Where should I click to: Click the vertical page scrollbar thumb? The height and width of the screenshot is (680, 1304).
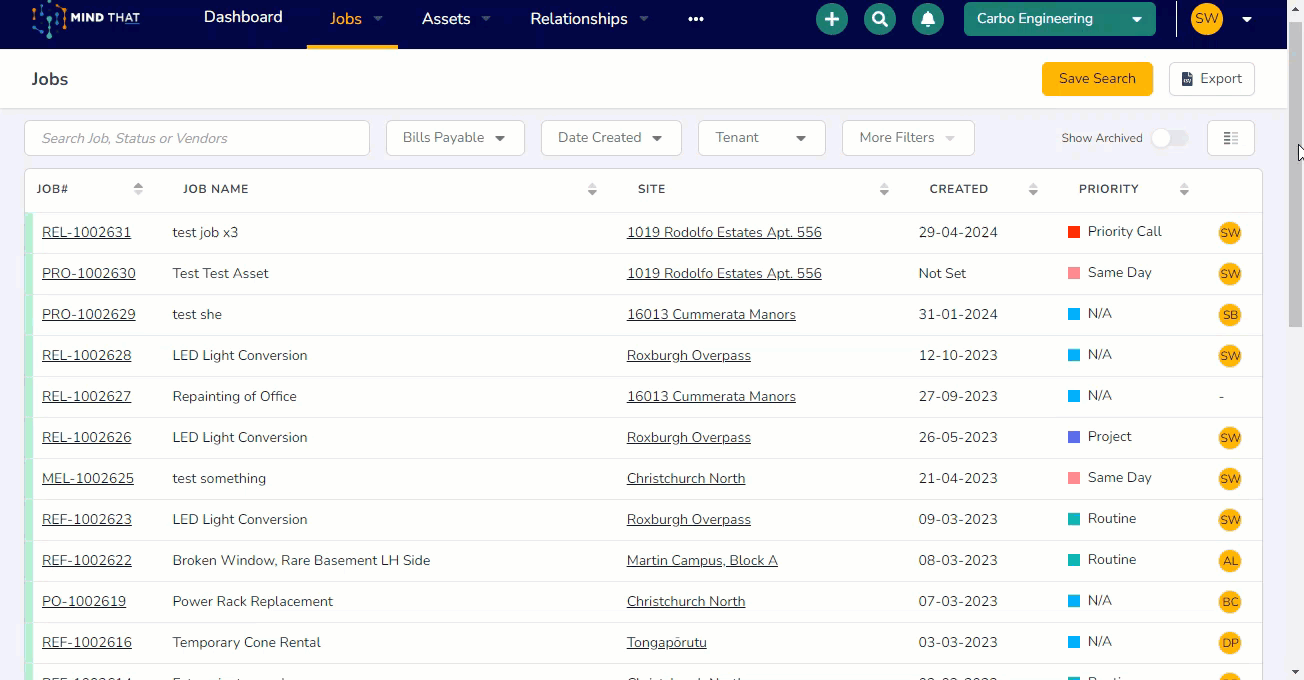tap(1295, 173)
